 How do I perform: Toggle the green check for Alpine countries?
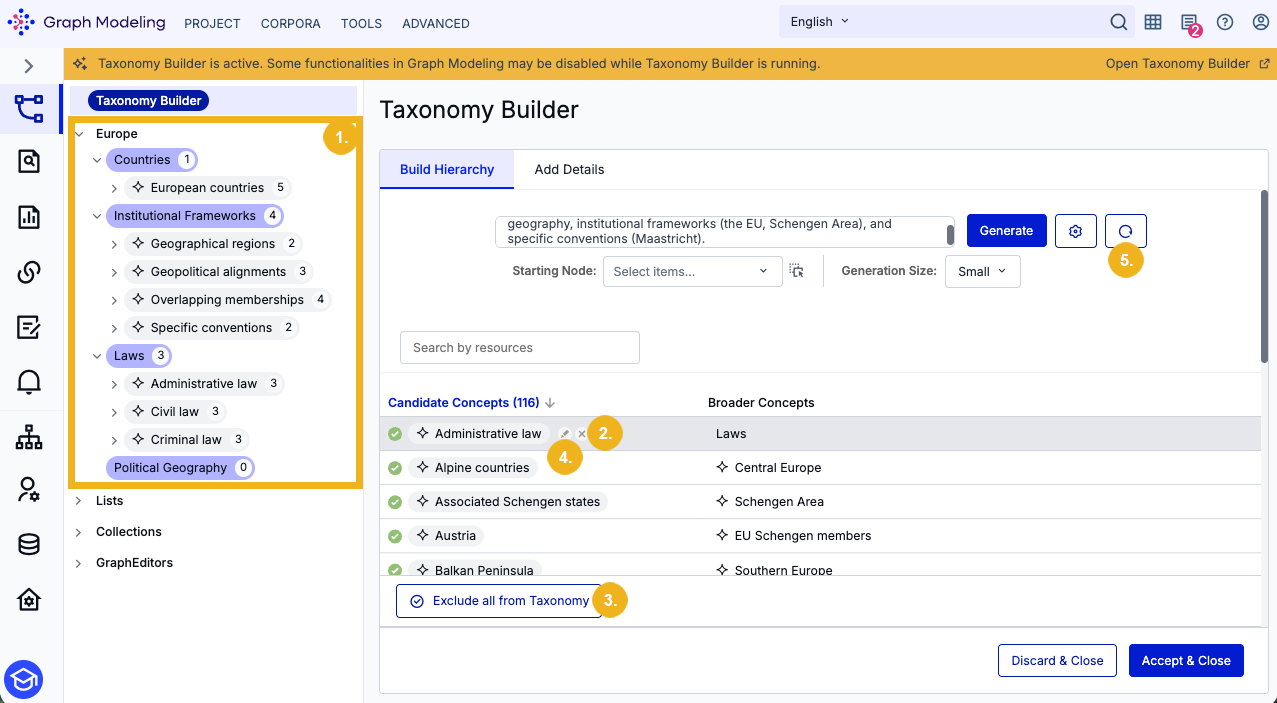click(395, 468)
